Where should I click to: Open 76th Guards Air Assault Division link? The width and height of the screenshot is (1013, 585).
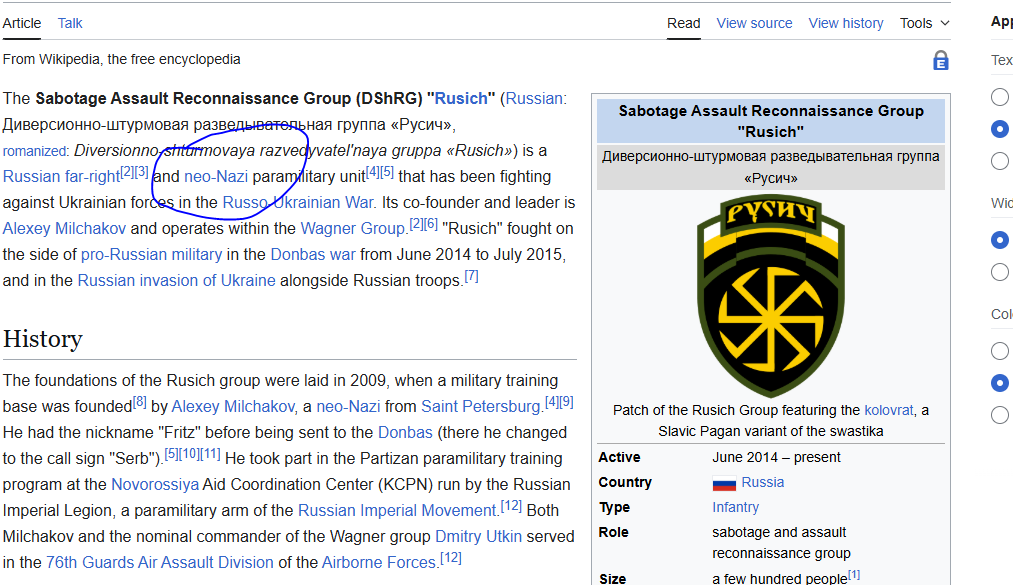point(160,562)
